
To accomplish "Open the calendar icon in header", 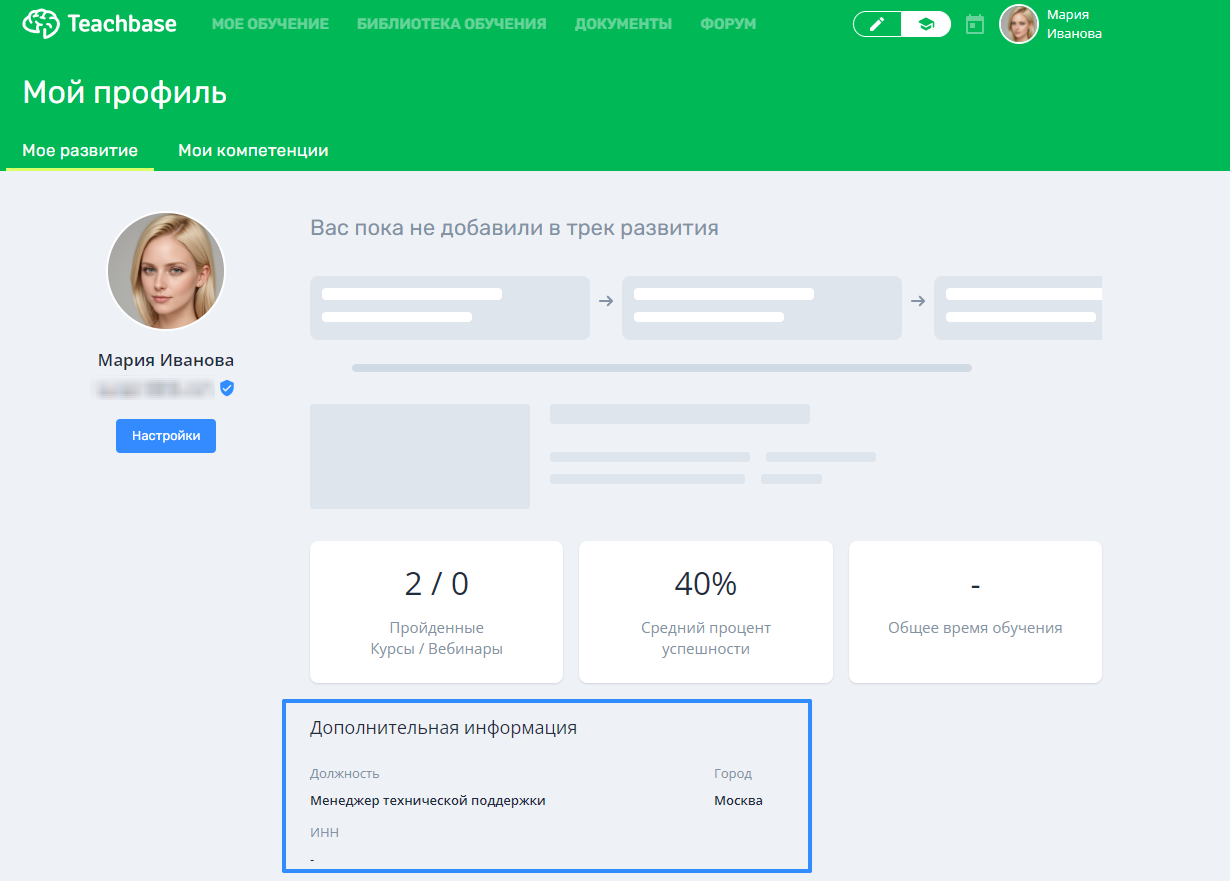I will pos(975,24).
